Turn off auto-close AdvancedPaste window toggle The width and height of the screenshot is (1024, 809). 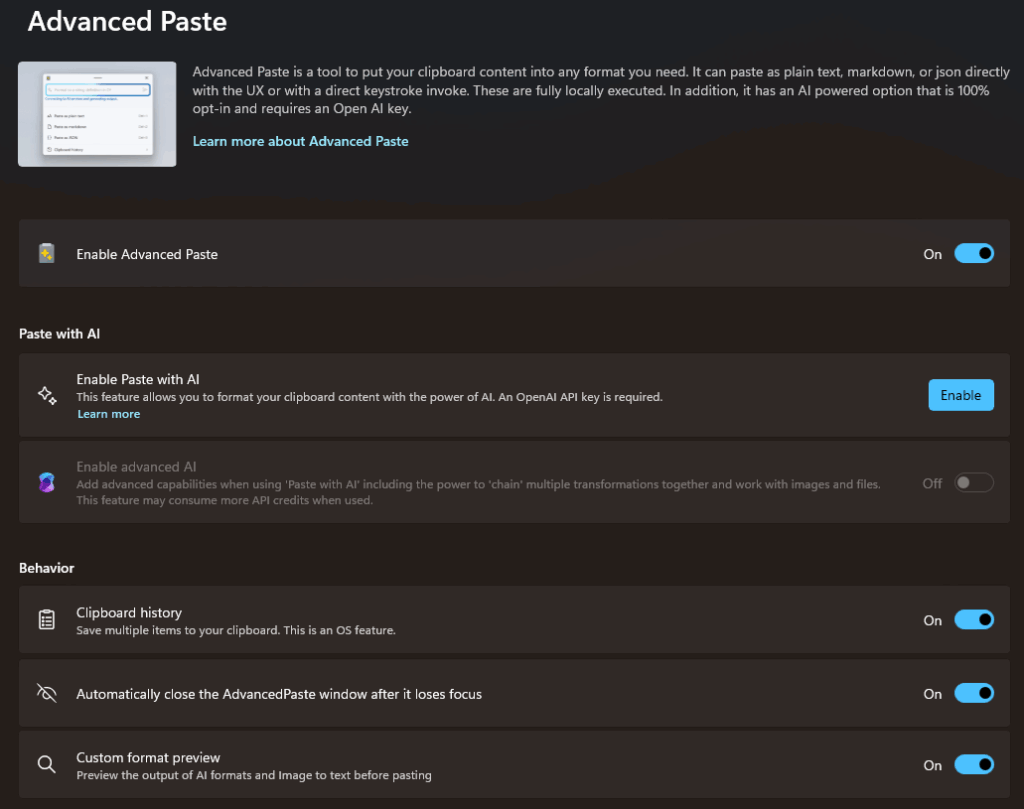tap(973, 693)
